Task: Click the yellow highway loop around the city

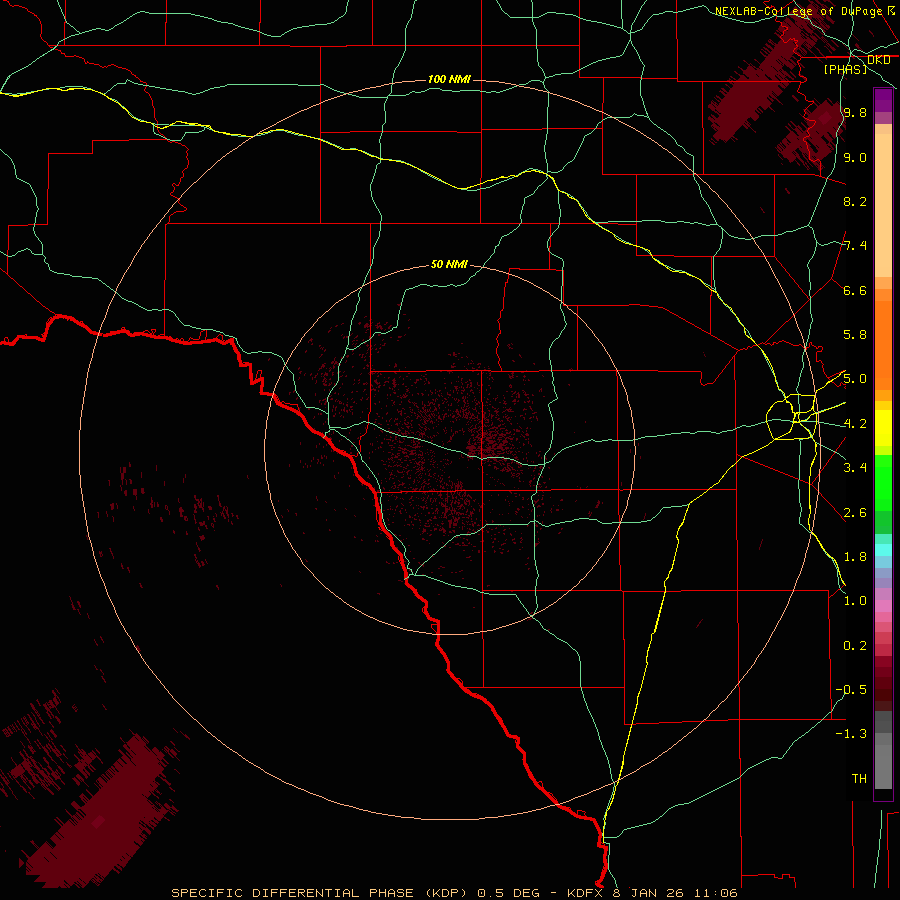Action: (x=791, y=417)
